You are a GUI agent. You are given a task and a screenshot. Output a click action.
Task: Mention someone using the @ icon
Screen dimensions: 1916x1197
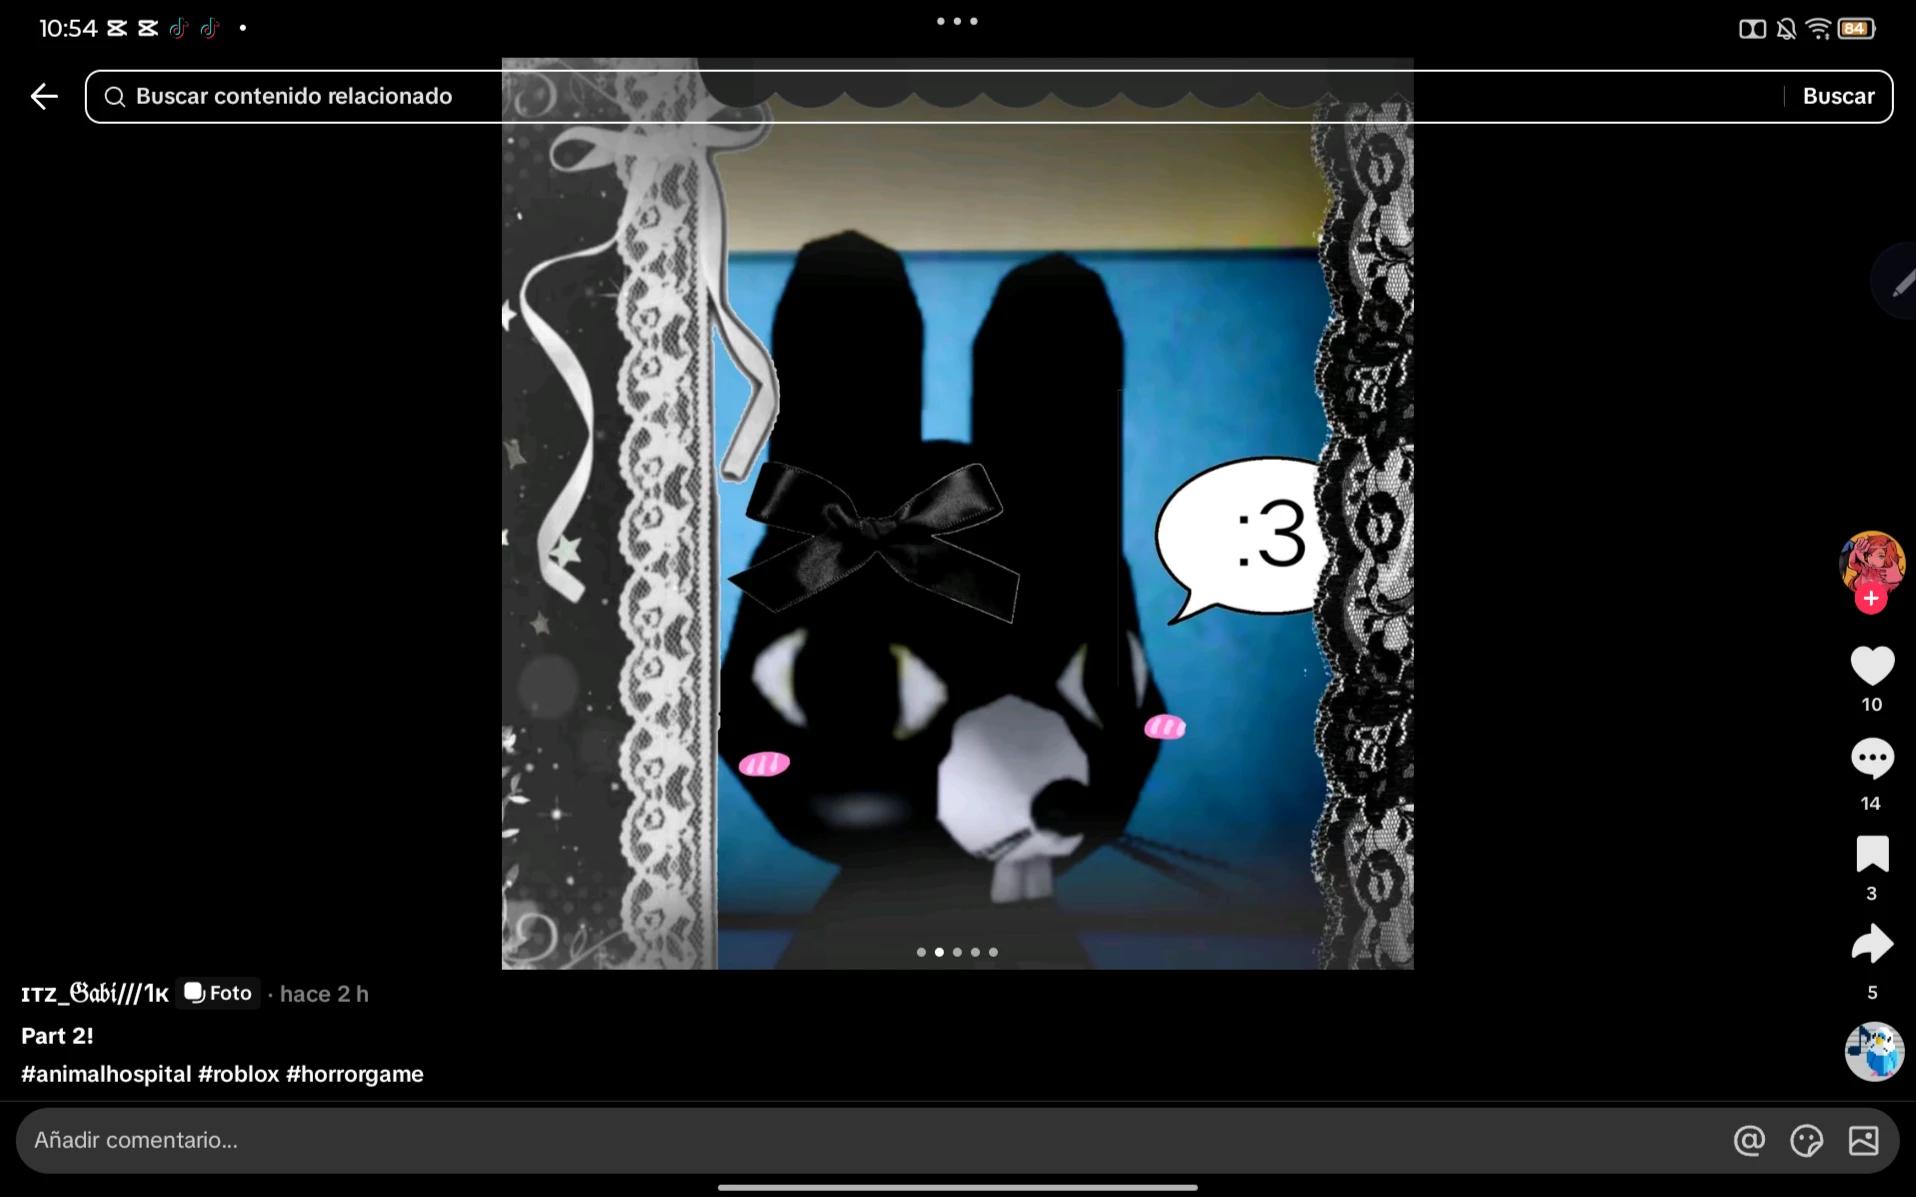coord(1749,1140)
